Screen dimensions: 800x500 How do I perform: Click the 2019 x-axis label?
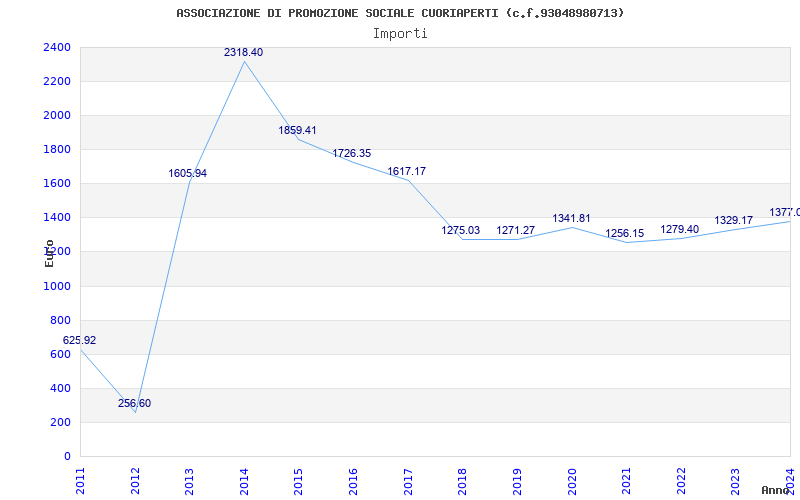(517, 481)
